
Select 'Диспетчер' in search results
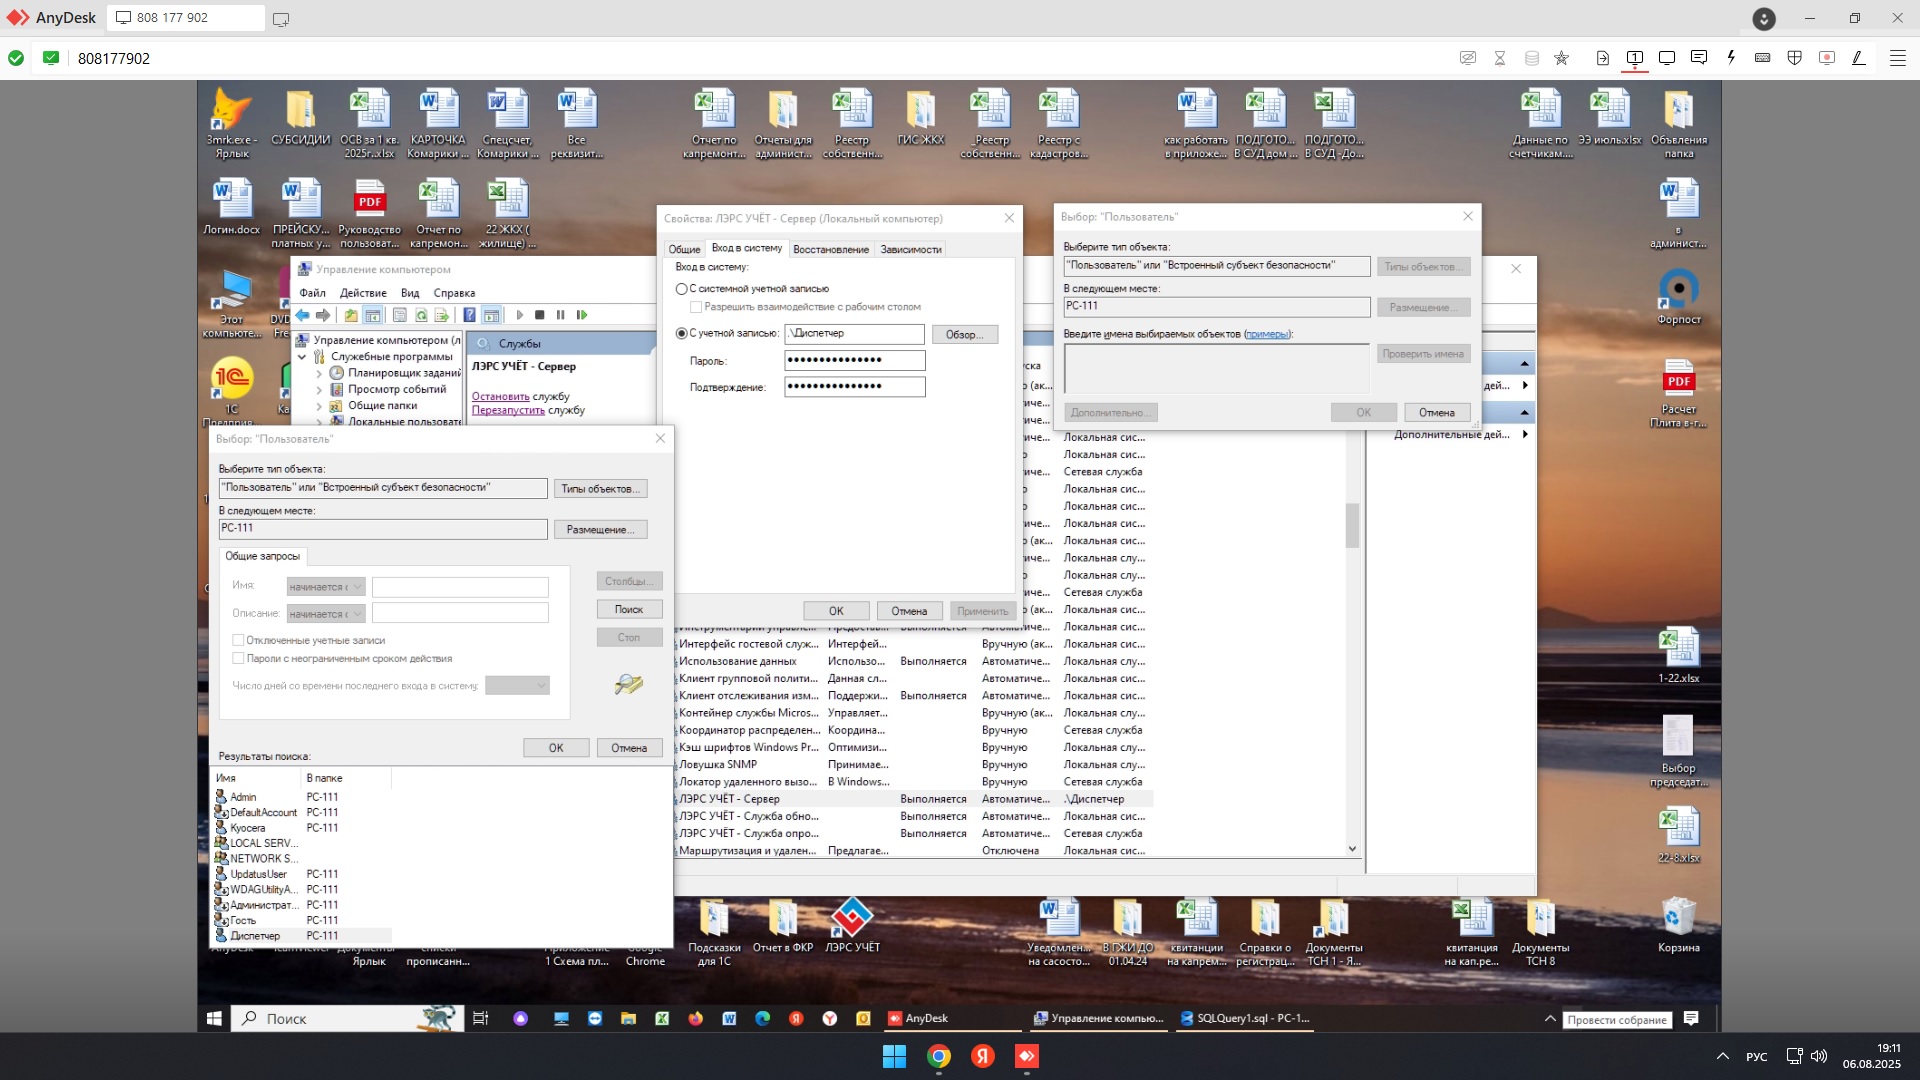(x=255, y=936)
